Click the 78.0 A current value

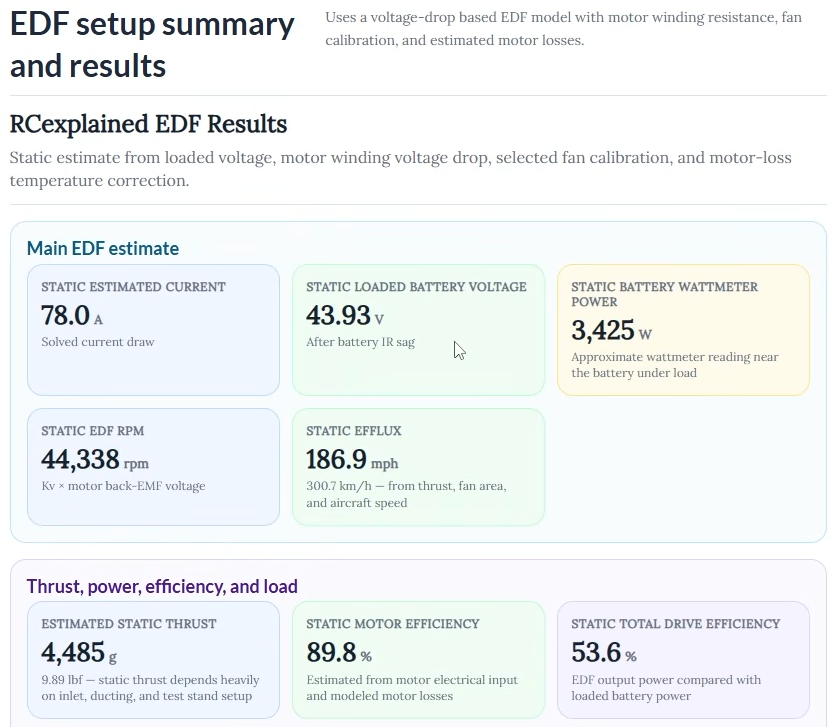pos(72,315)
